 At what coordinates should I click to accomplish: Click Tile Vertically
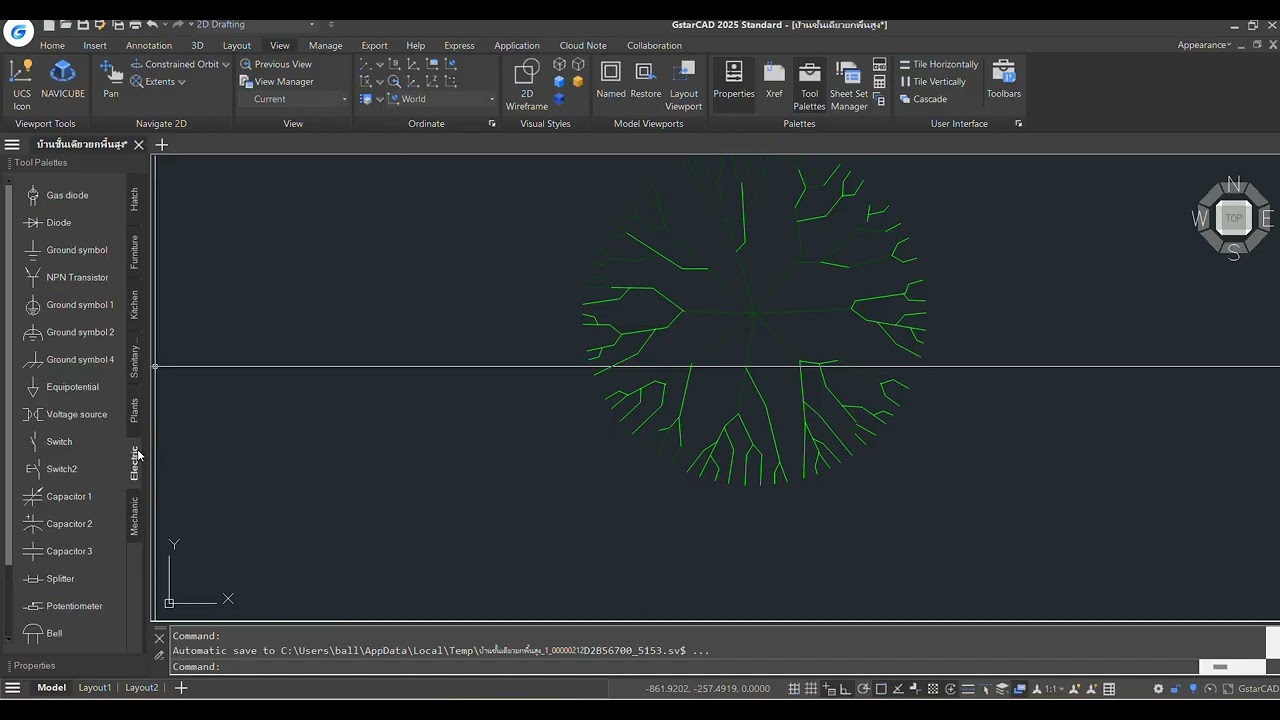[933, 82]
